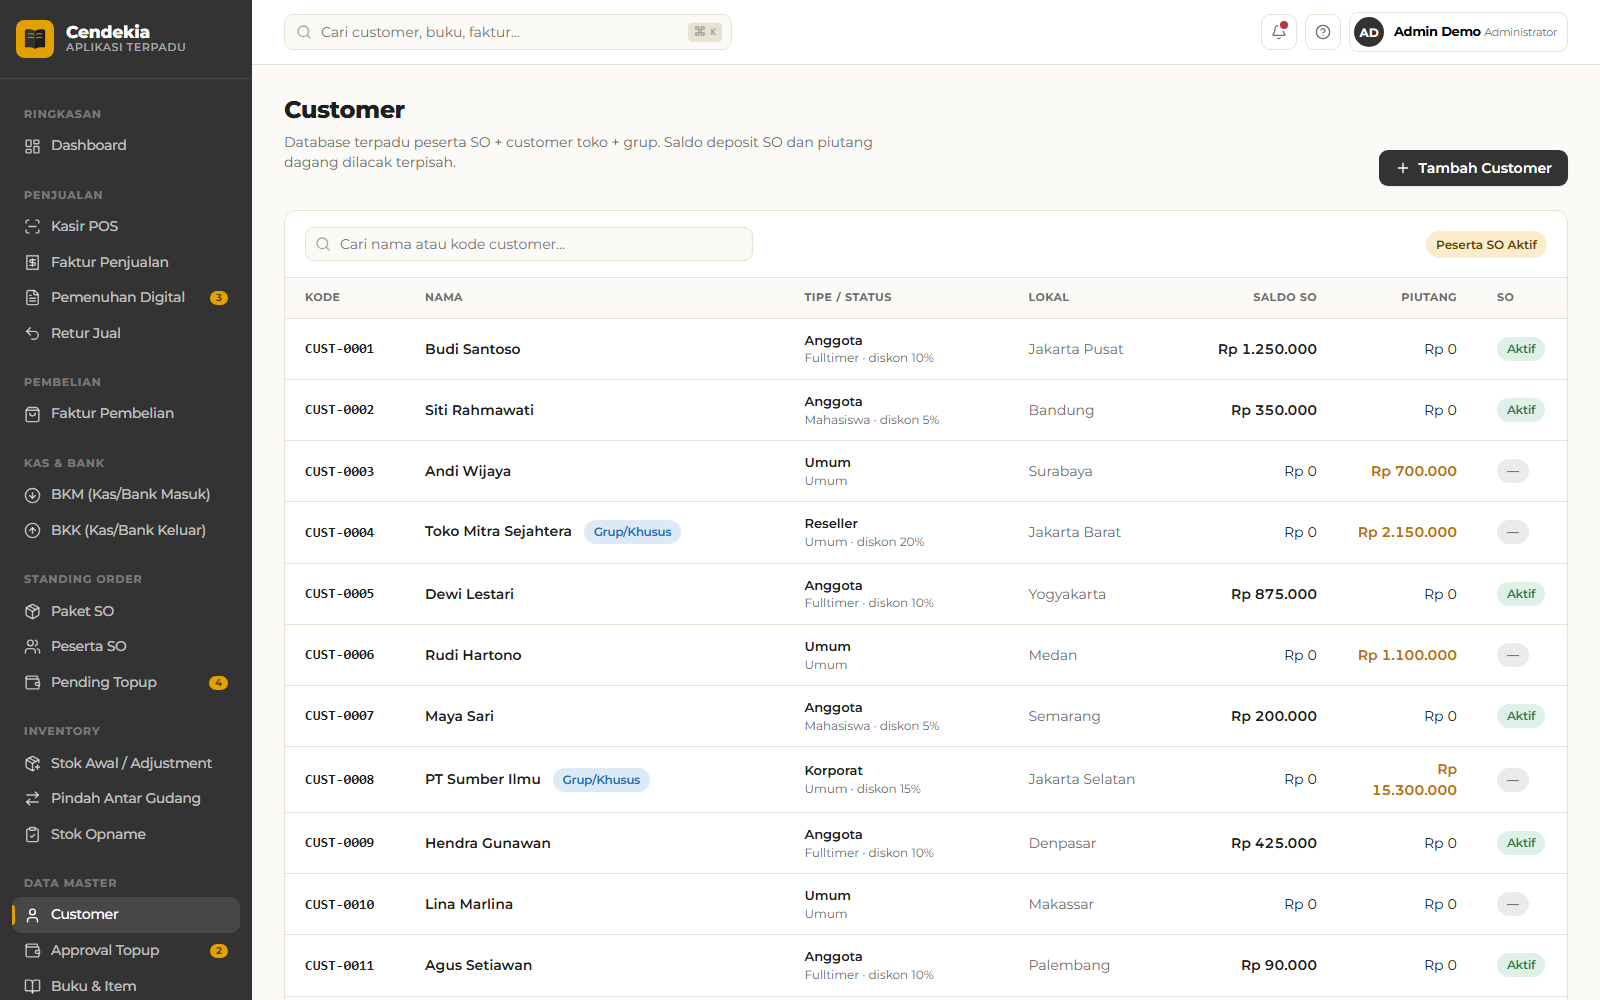The image size is (1600, 1000).
Task: Click the AD avatar icon
Action: [x=1369, y=32]
